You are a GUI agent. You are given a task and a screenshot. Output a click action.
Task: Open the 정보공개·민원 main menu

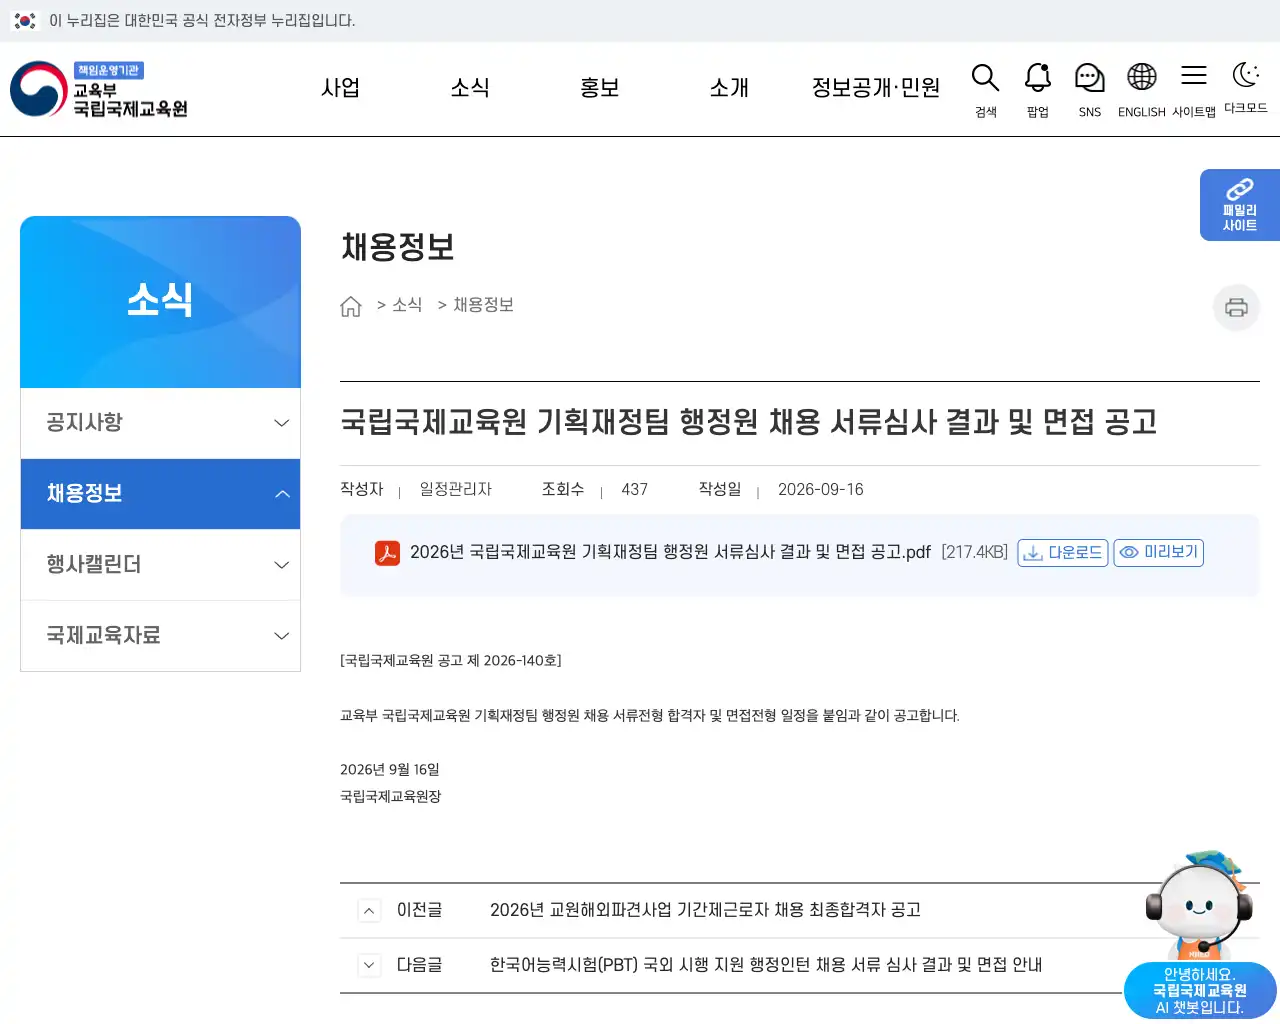(876, 88)
